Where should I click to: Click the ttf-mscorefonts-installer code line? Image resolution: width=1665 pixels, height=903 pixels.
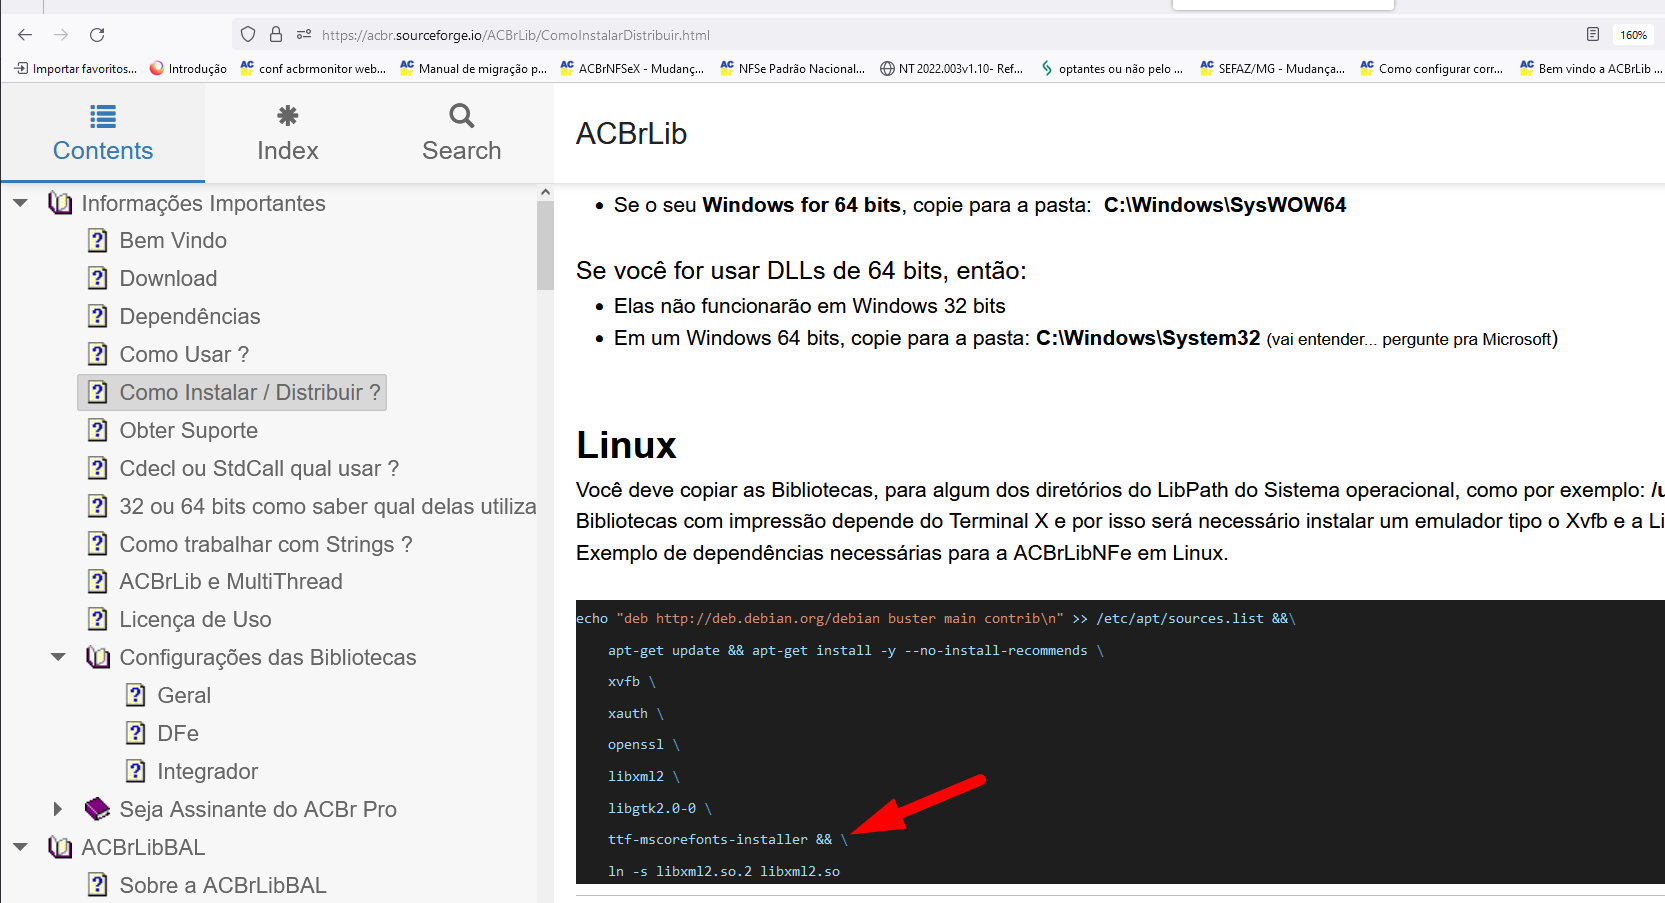point(728,839)
